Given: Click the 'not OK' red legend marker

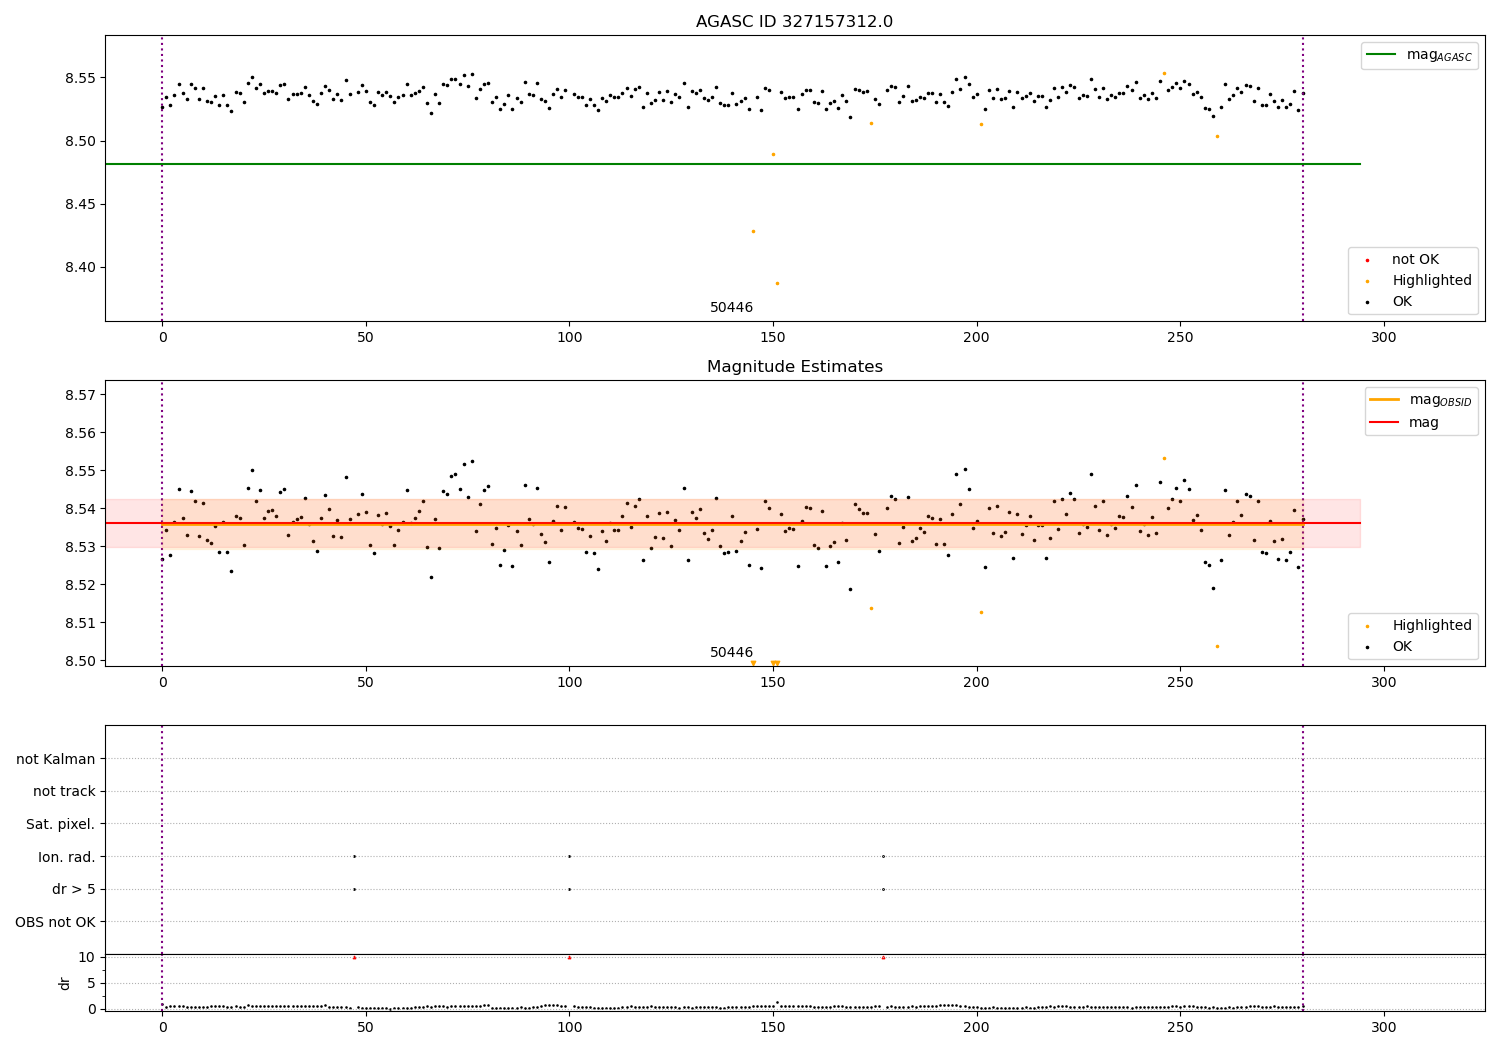Looking at the screenshot, I should (1367, 260).
